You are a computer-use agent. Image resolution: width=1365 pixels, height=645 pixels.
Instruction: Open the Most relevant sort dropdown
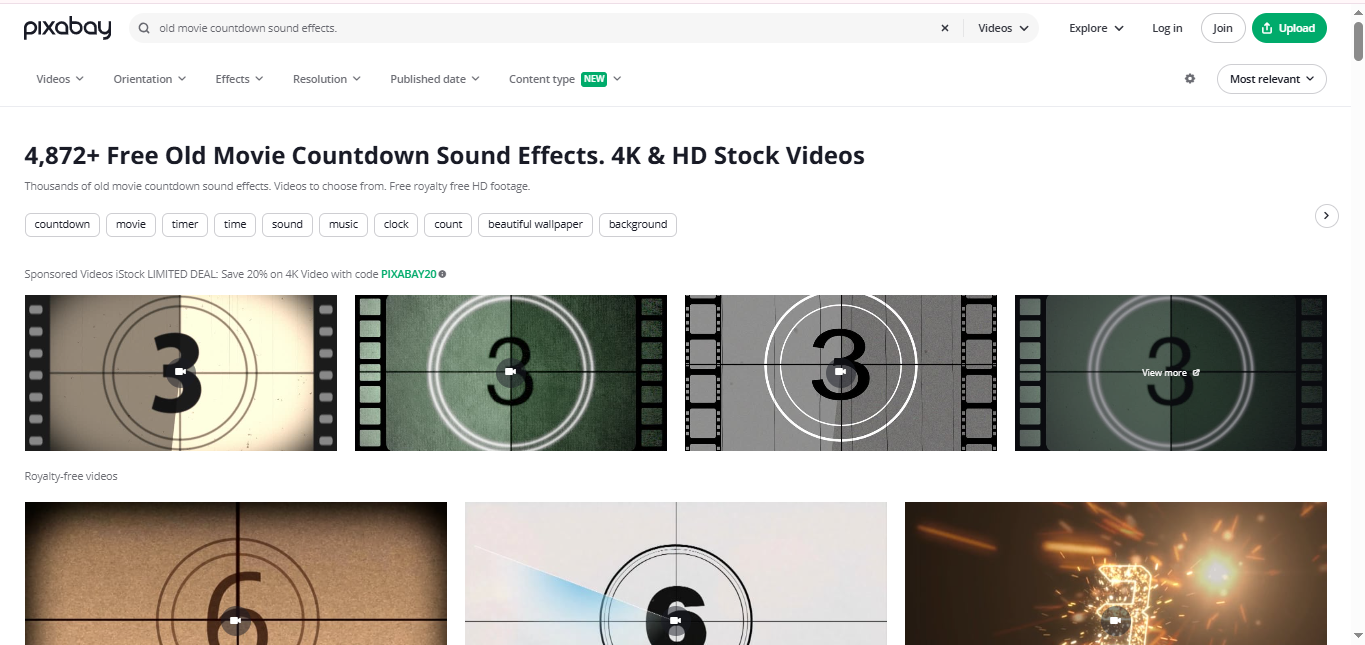tap(1271, 78)
